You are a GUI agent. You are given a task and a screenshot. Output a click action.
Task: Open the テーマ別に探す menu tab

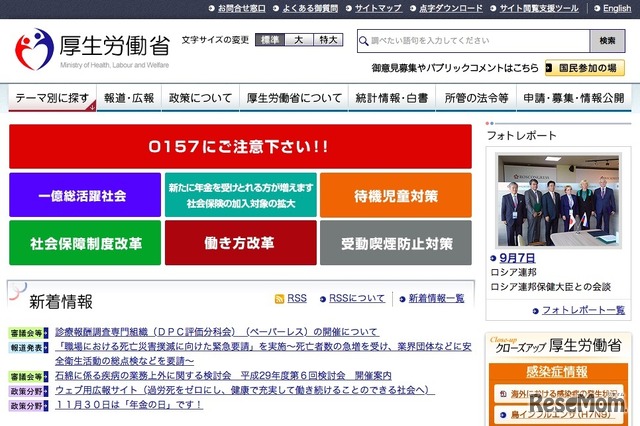pos(51,98)
